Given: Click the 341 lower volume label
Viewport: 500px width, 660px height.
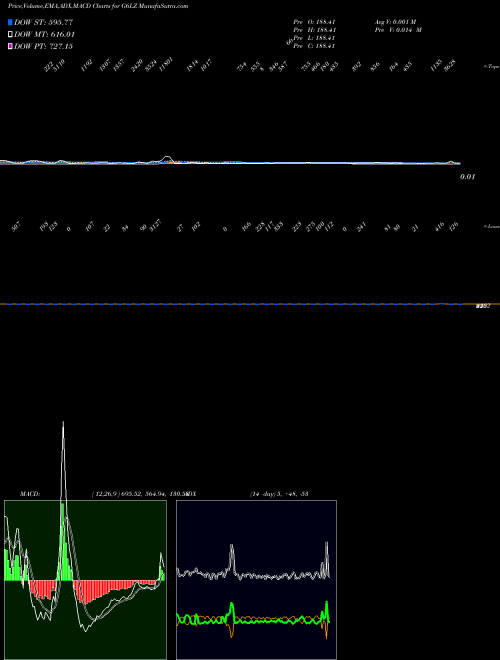Looking at the screenshot, I should 362,227.
